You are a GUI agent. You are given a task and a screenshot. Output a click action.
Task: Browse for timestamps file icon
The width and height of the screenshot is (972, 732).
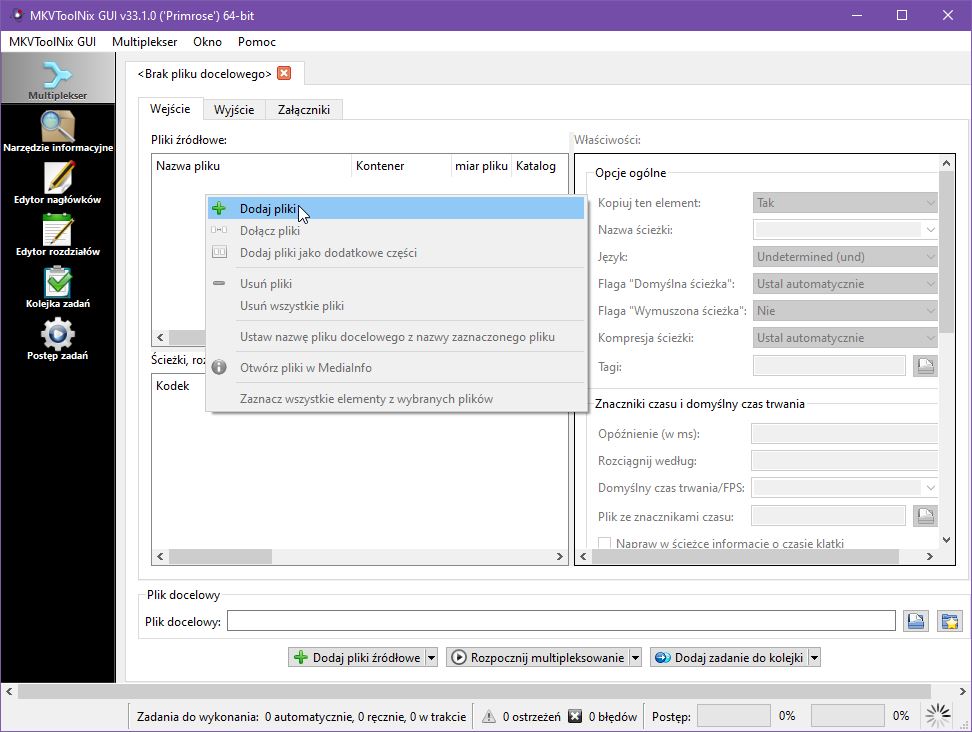(925, 516)
